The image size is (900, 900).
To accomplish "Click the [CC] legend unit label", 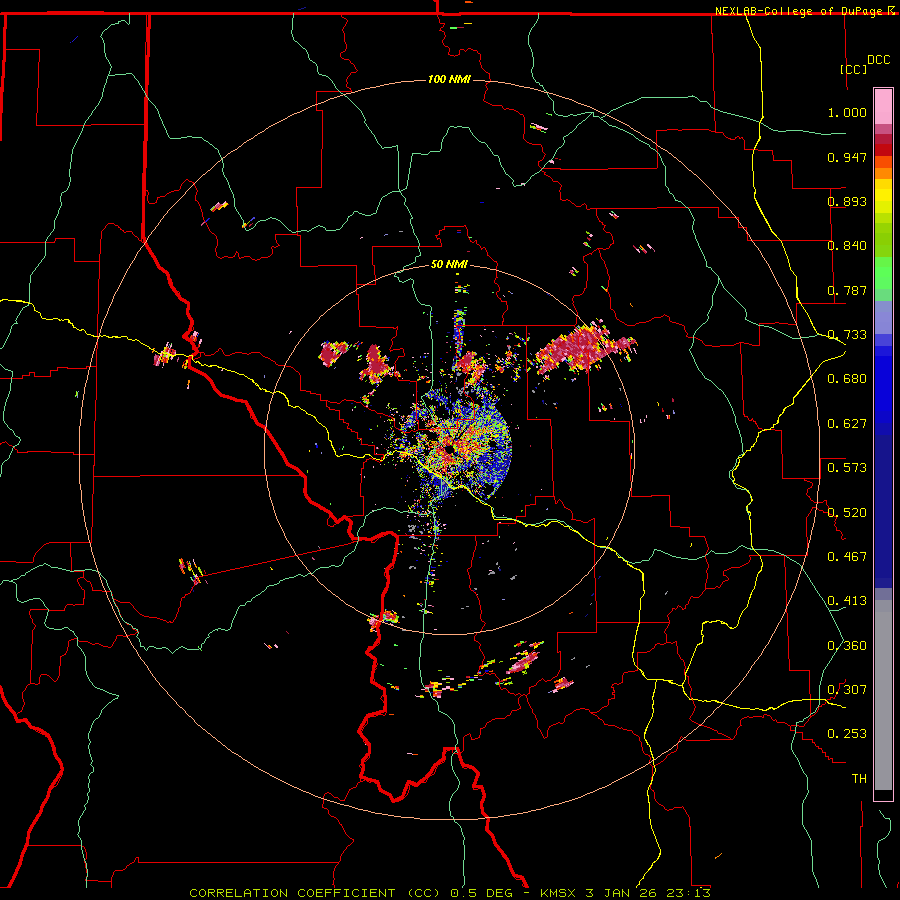I will (x=853, y=69).
